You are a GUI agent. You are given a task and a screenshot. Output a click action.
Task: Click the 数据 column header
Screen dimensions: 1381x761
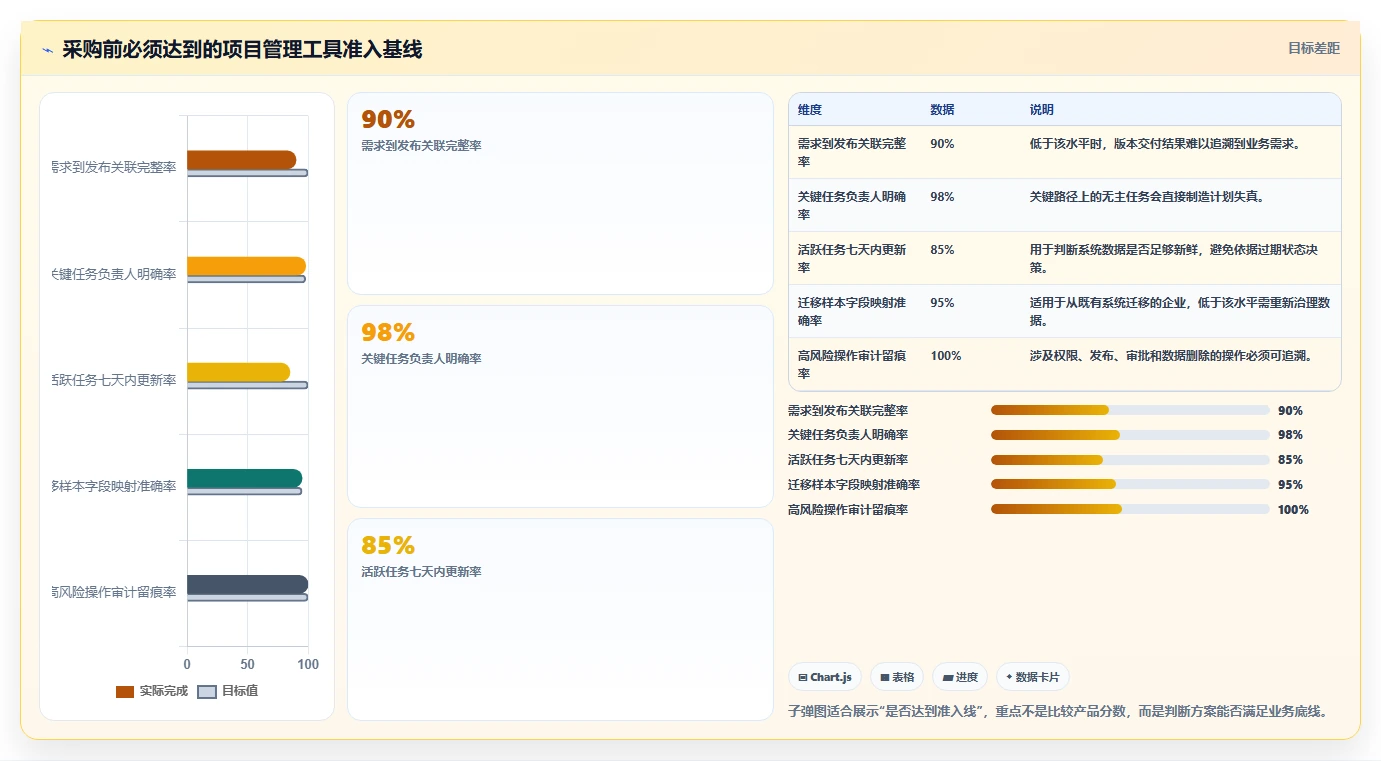[942, 110]
